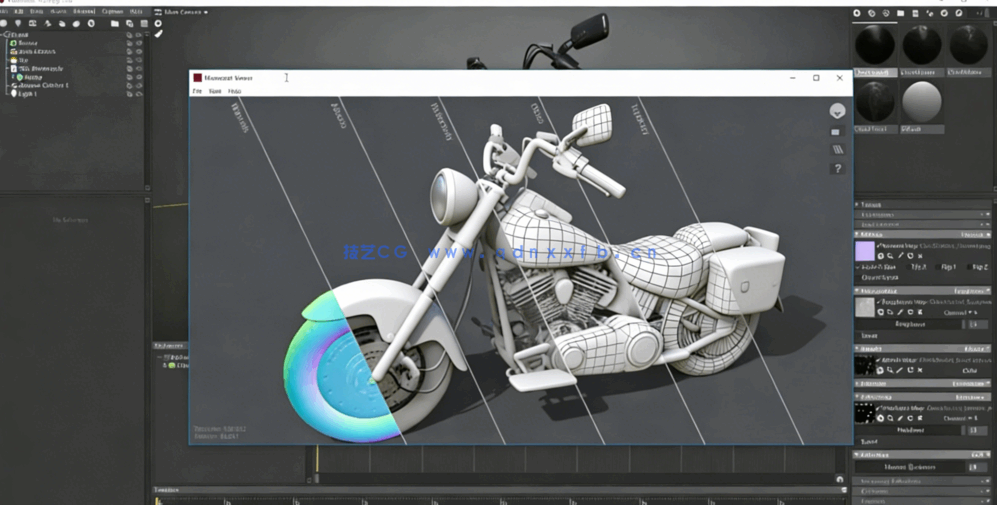997x505 pixels.
Task: Select the light gray sphere material thumbnail
Action: pyautogui.click(x=921, y=102)
